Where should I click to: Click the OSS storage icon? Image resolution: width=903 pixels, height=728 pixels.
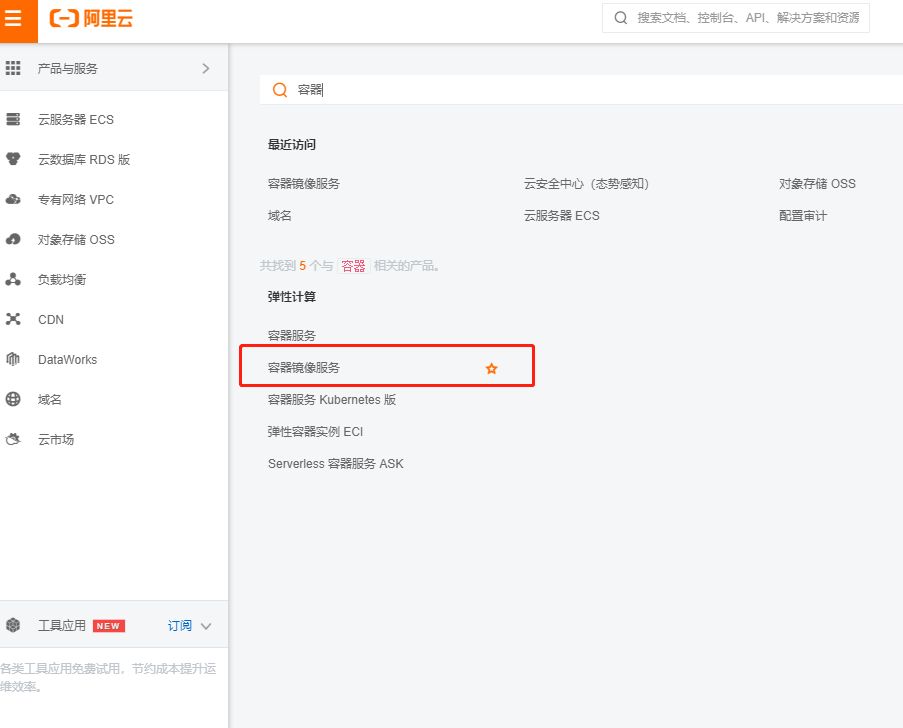pos(13,239)
